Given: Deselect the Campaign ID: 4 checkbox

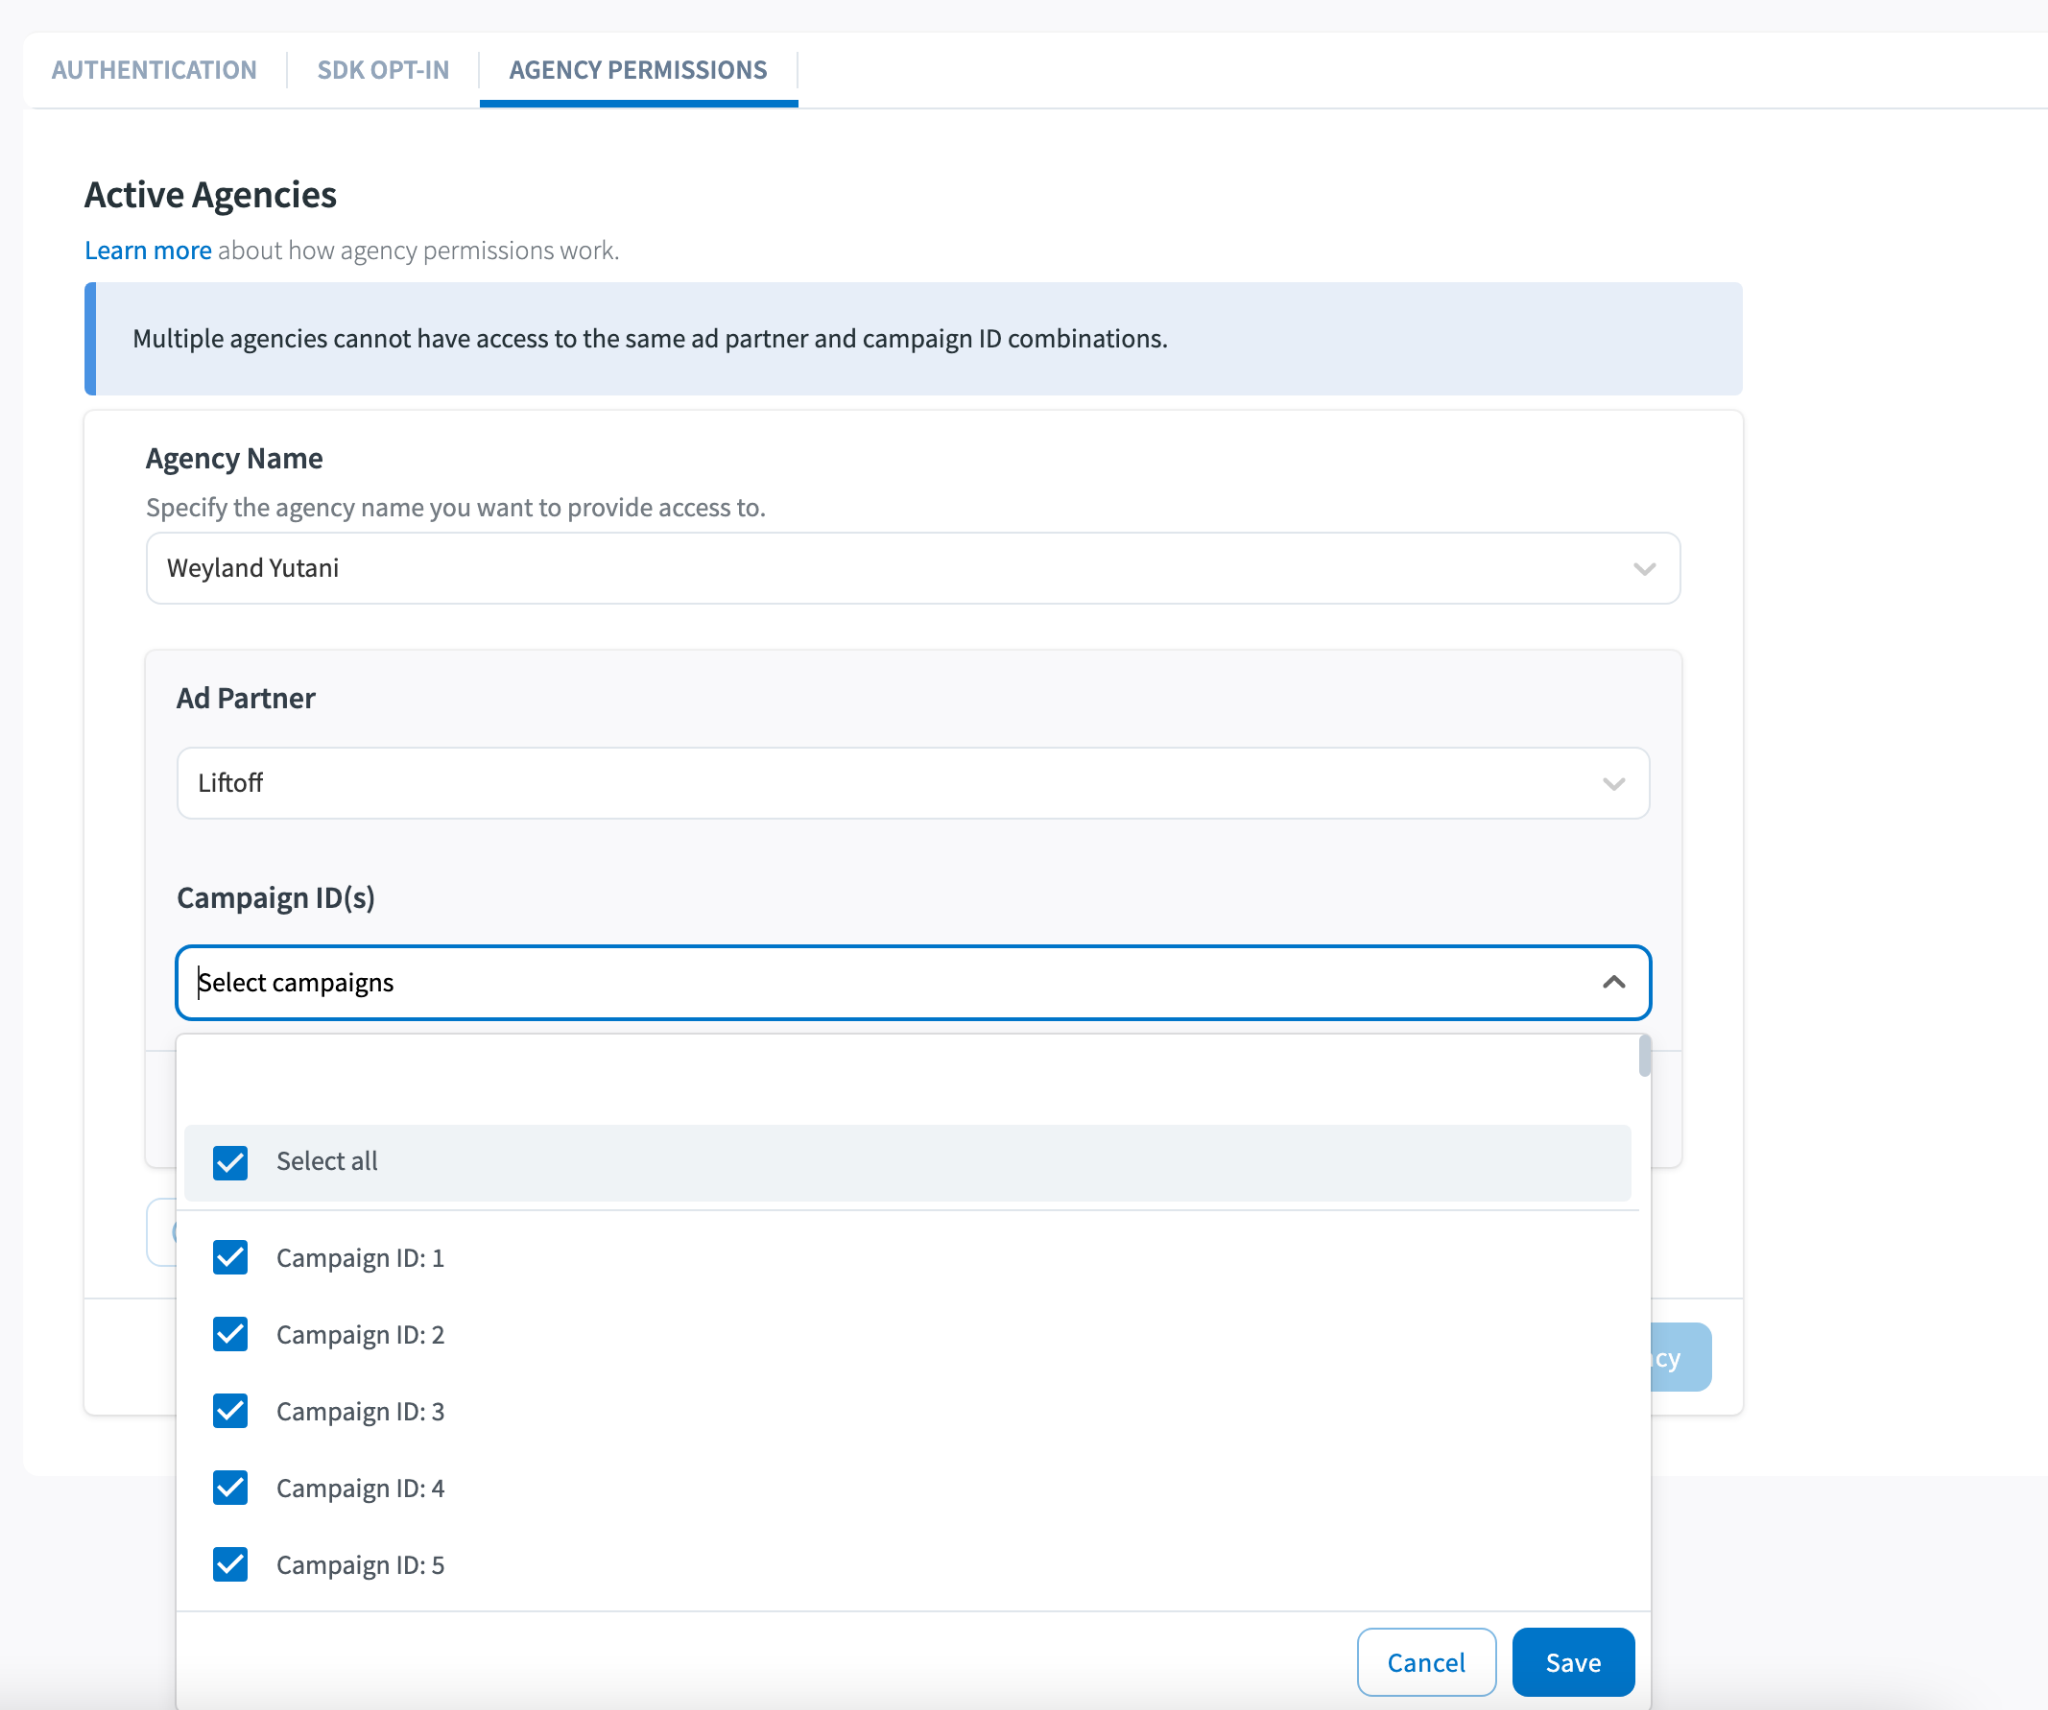Looking at the screenshot, I should (x=230, y=1488).
